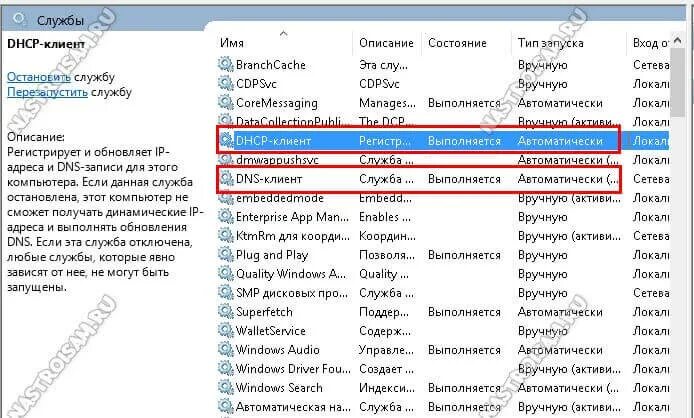Select the DataCollectionPubli... service name
Image resolution: width=694 pixels, height=418 pixels.
(293, 122)
